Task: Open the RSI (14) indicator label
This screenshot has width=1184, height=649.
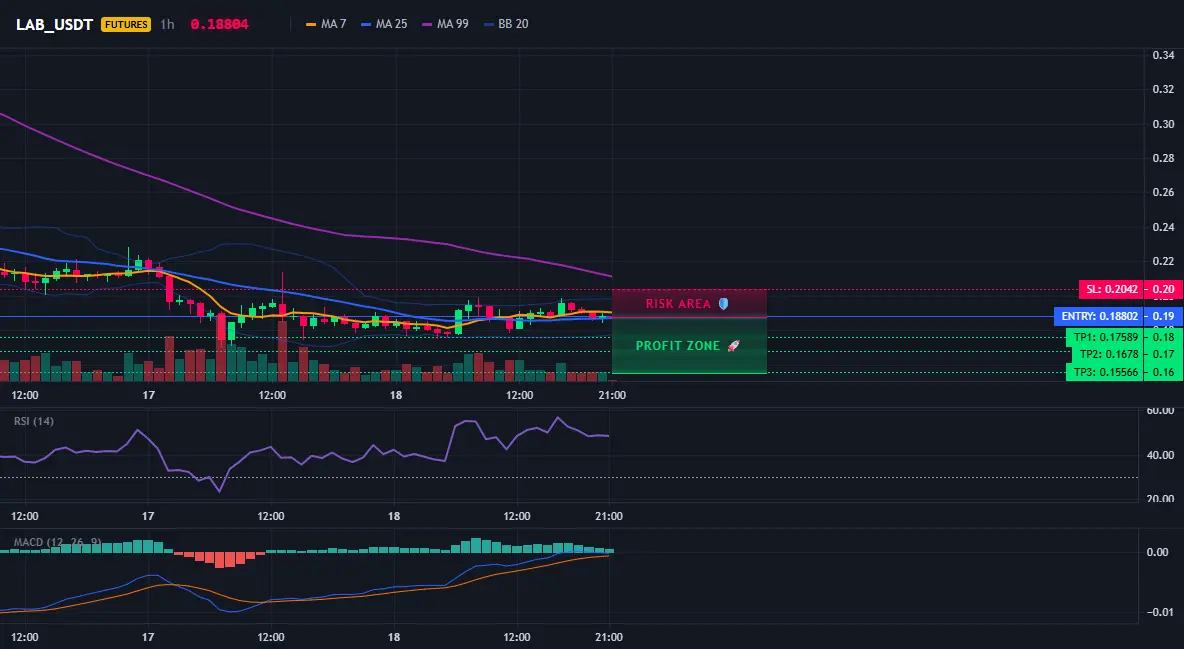Action: pyautogui.click(x=34, y=421)
